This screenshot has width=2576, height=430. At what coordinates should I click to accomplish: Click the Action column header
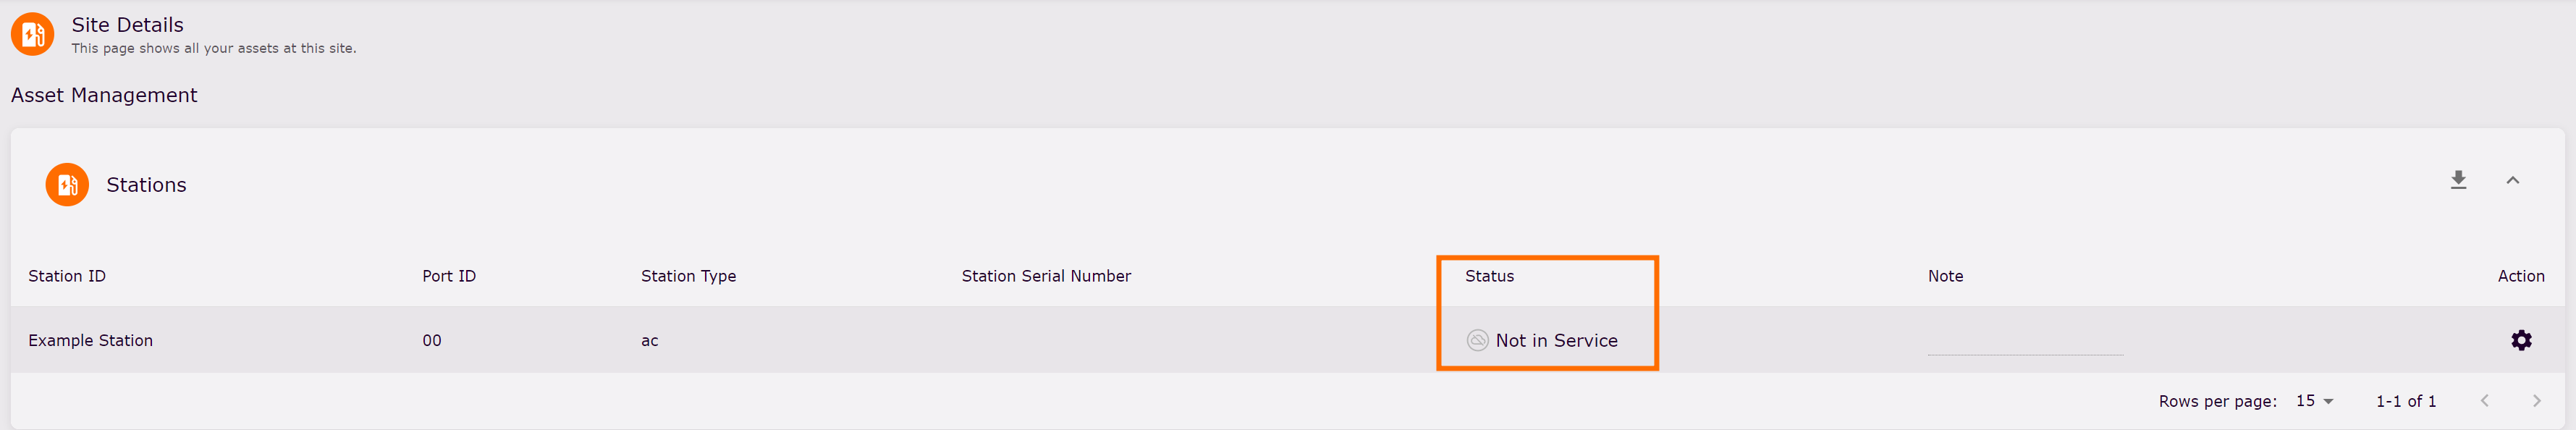point(2520,276)
